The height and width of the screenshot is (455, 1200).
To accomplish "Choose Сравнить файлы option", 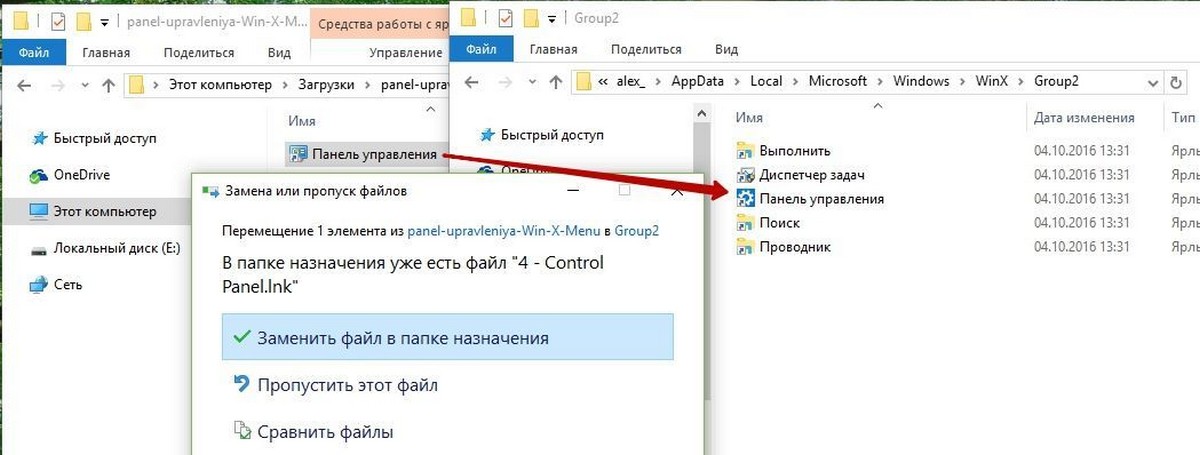I will tap(313, 432).
